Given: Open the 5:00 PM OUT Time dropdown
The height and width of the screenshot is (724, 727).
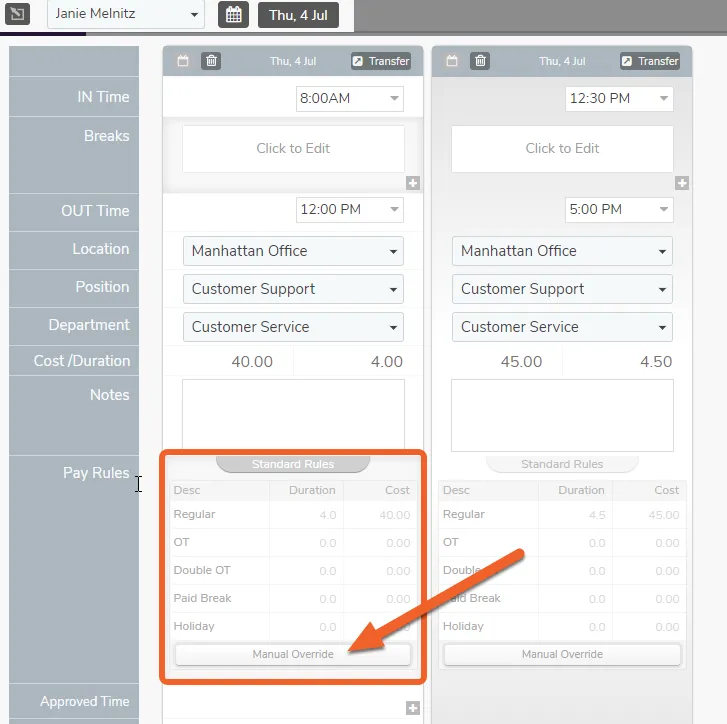Looking at the screenshot, I should 619,210.
